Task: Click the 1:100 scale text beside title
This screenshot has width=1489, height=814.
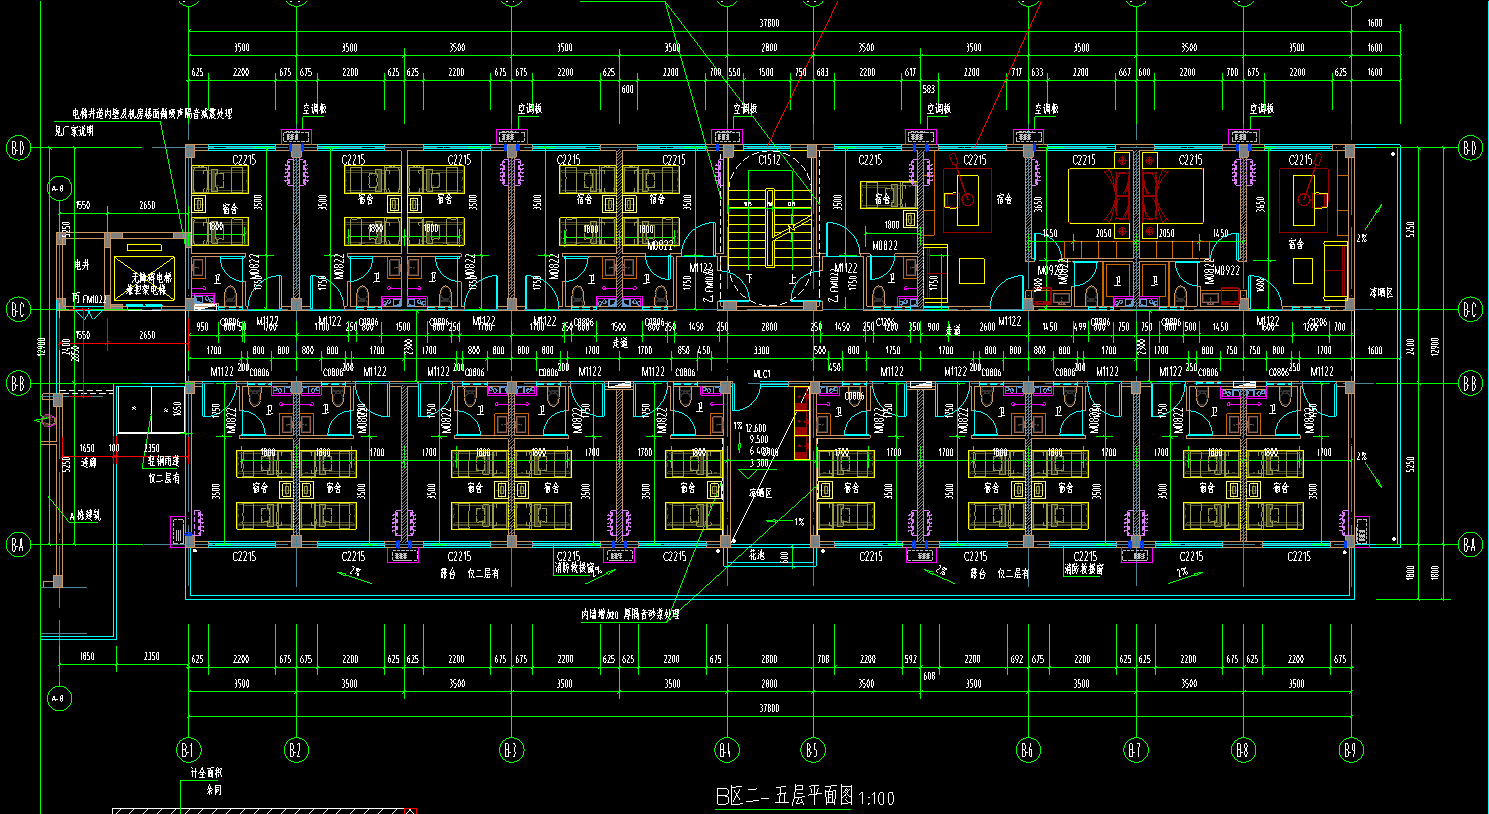Action: [876, 798]
